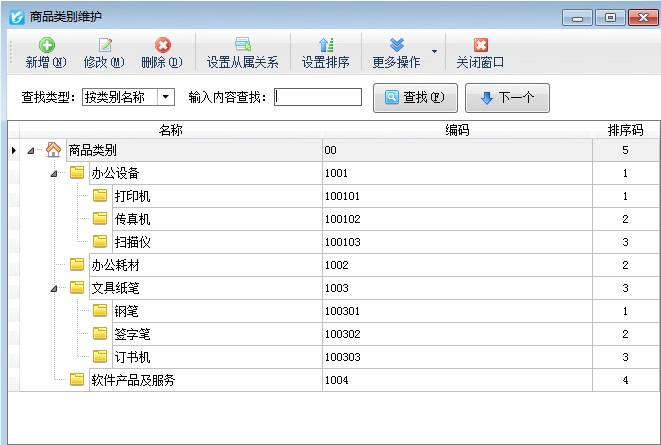The image size is (661, 445).
Task: Click the 名称 column header
Action: point(171,130)
